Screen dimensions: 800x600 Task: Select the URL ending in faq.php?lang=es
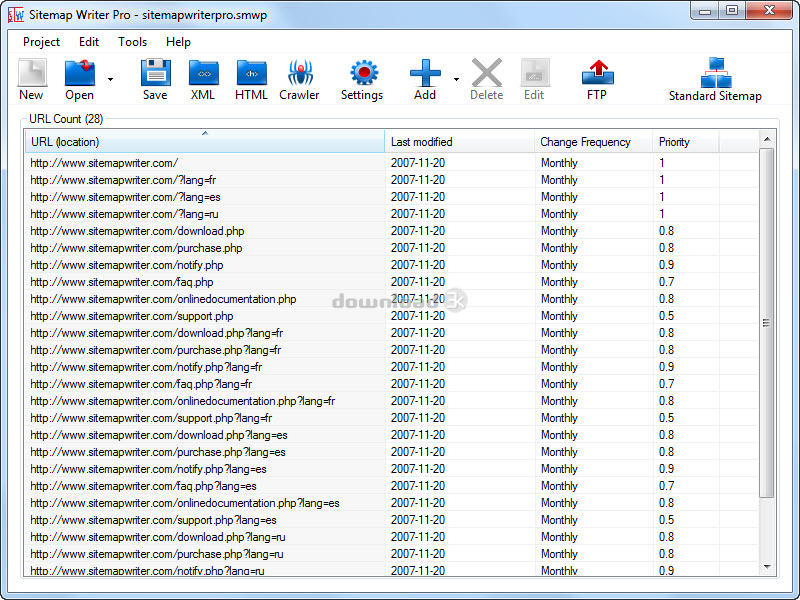[143, 486]
